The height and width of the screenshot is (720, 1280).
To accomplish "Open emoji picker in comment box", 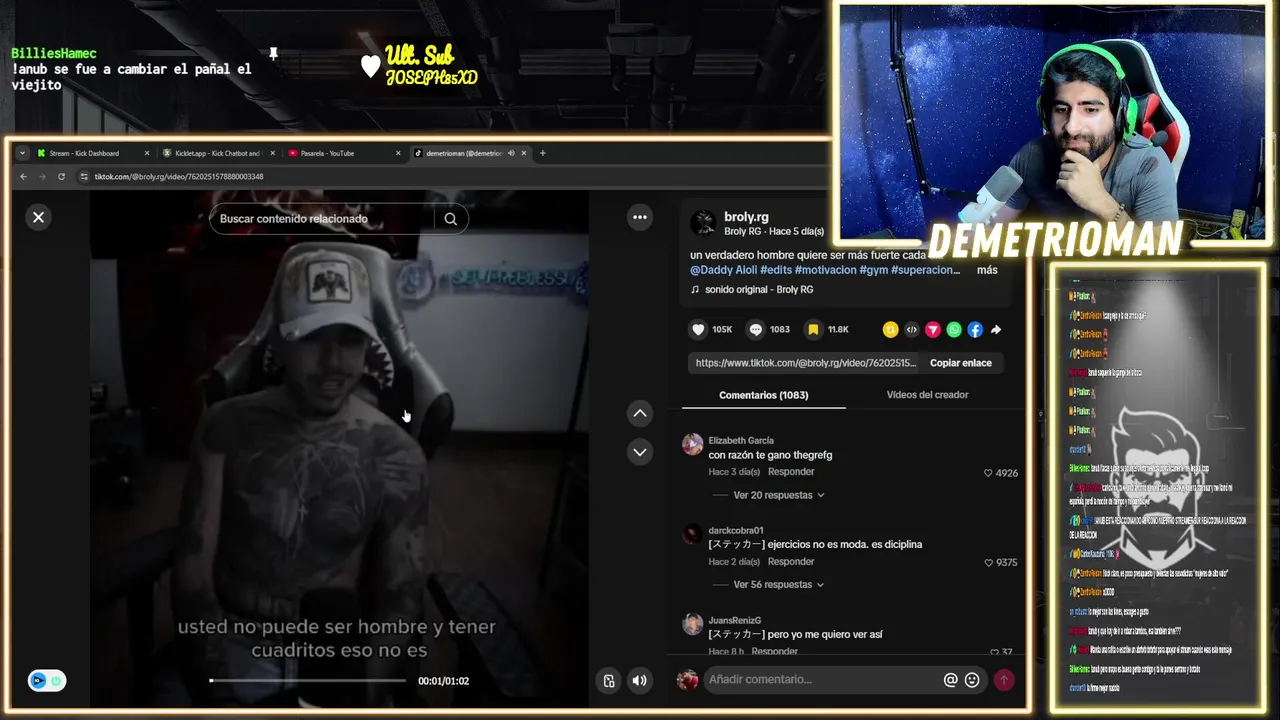I will tap(972, 680).
